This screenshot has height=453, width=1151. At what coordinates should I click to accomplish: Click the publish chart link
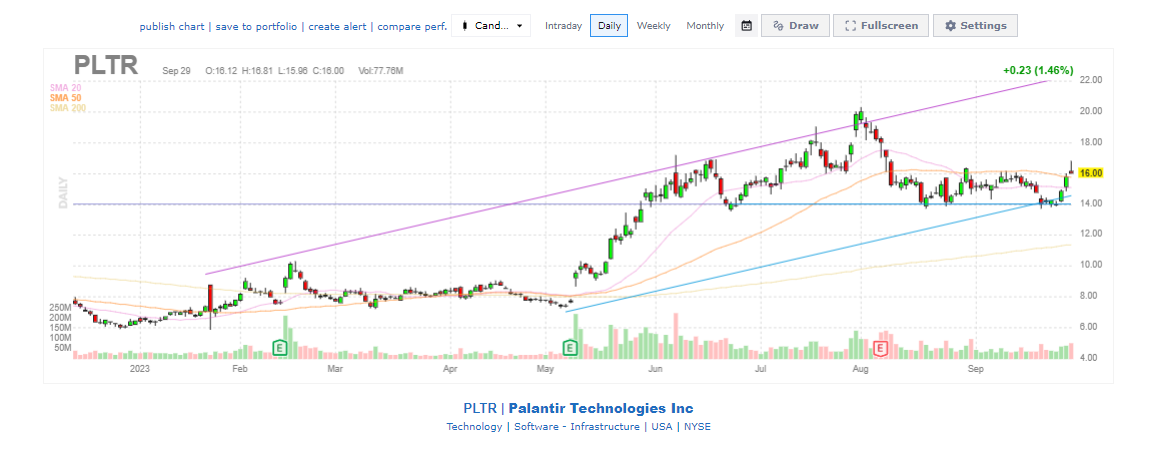[x=173, y=26]
